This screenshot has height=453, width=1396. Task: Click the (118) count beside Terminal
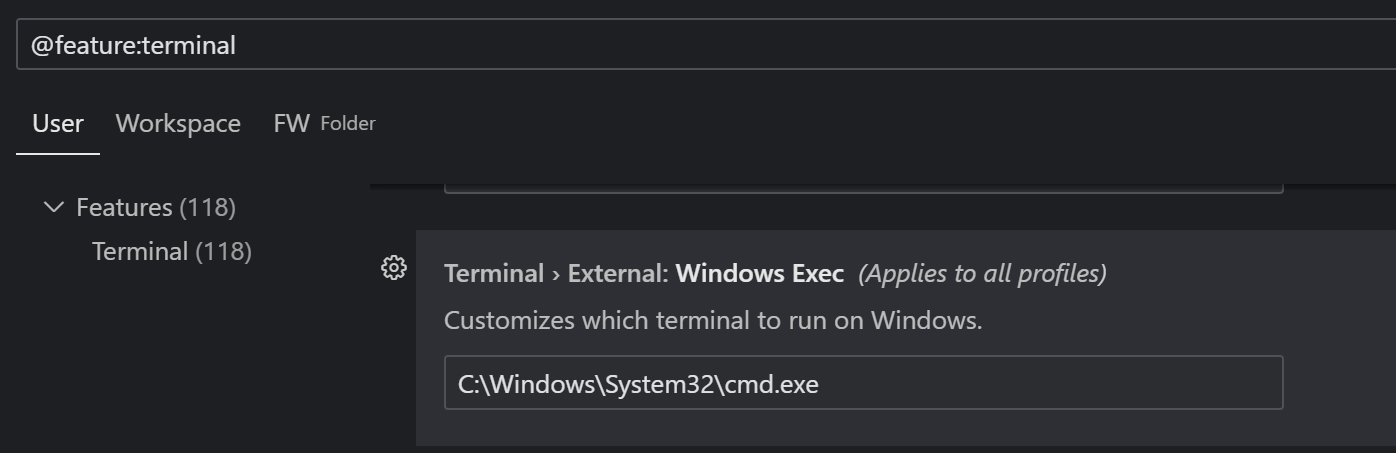click(x=223, y=252)
